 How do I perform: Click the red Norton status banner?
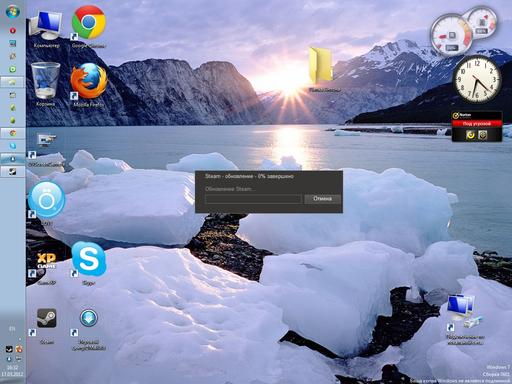[x=477, y=124]
